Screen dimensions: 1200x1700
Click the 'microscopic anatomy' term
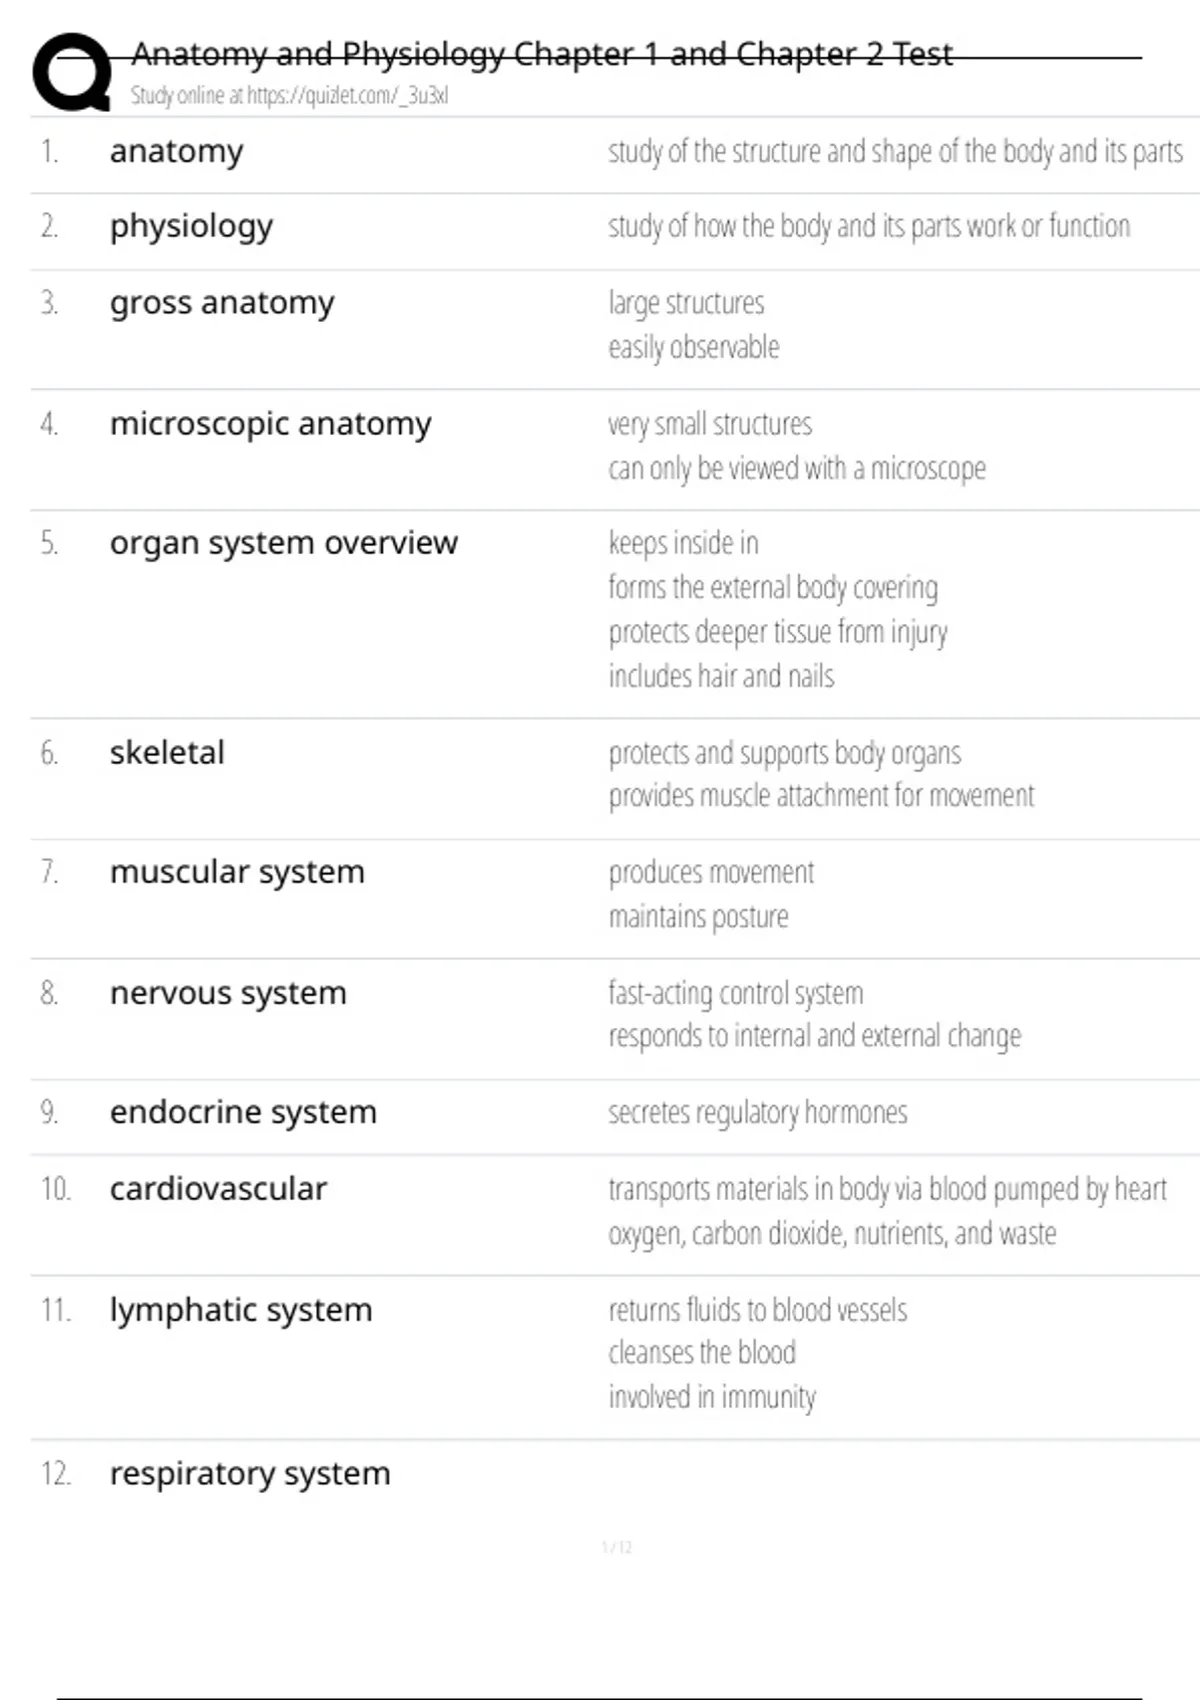[x=270, y=424]
